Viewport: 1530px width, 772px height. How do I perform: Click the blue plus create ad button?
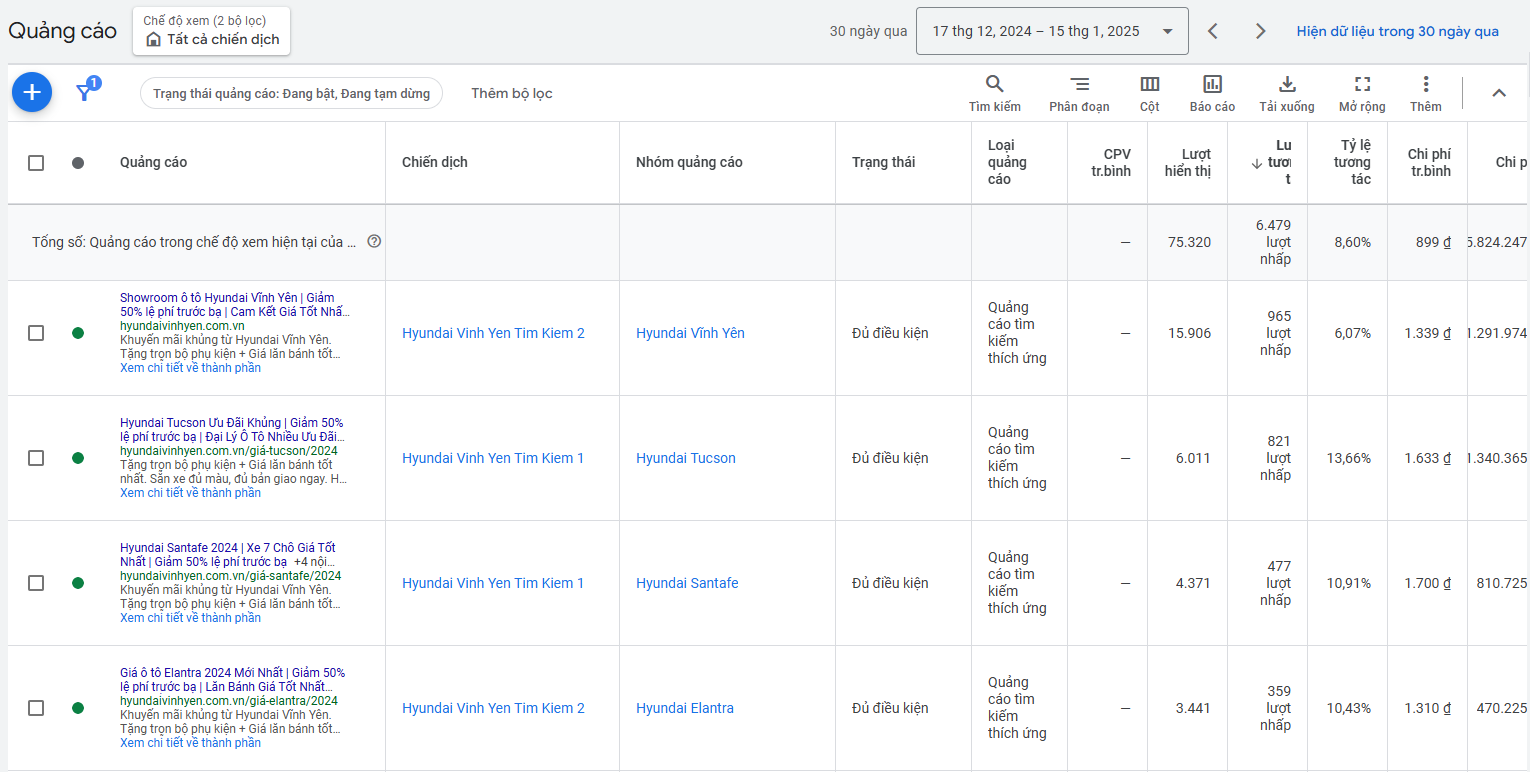[32, 93]
